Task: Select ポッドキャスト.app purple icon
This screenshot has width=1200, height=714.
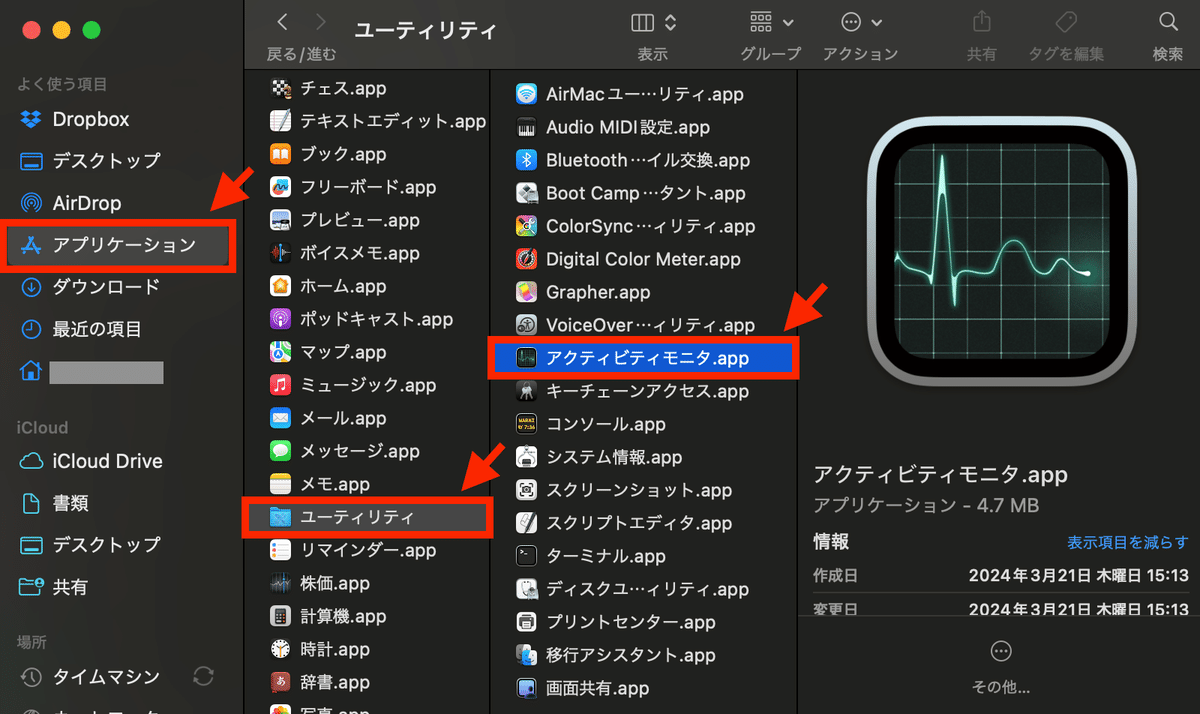Action: tap(281, 319)
